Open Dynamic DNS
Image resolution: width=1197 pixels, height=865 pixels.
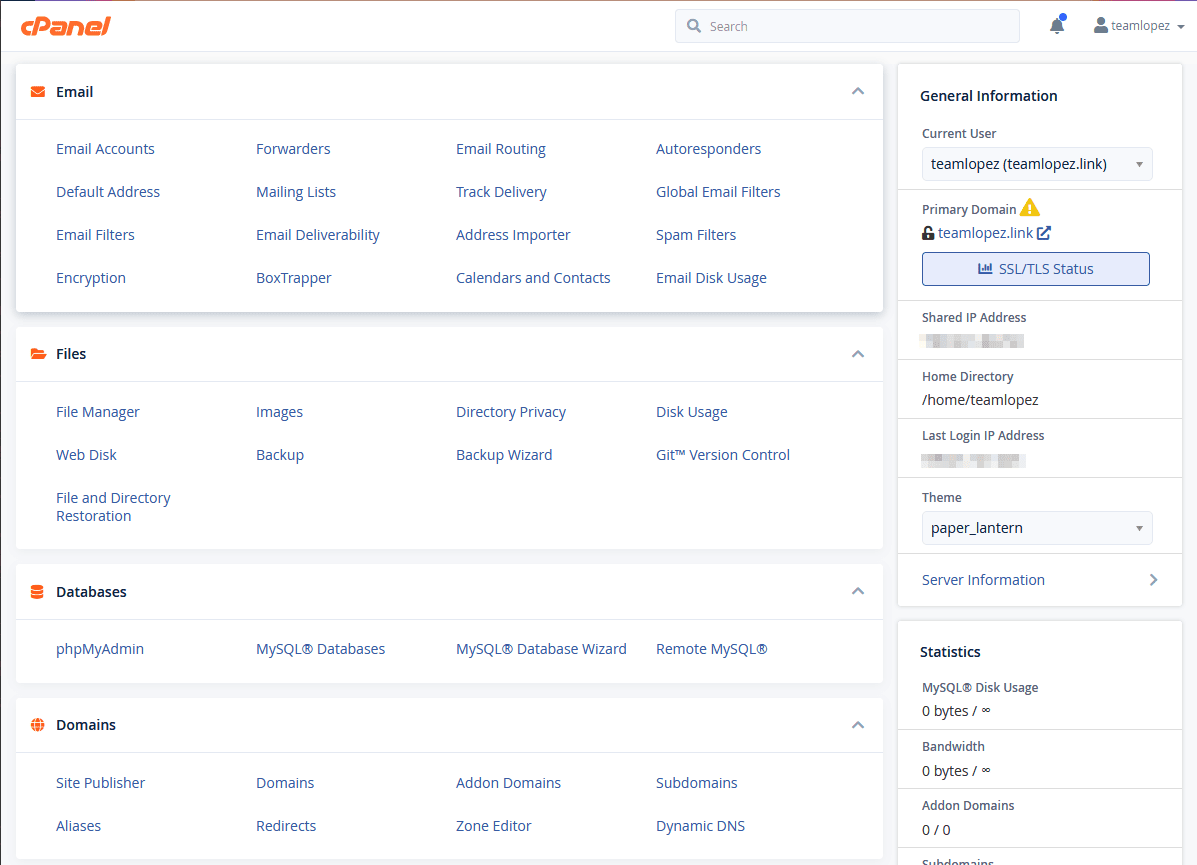(x=700, y=826)
